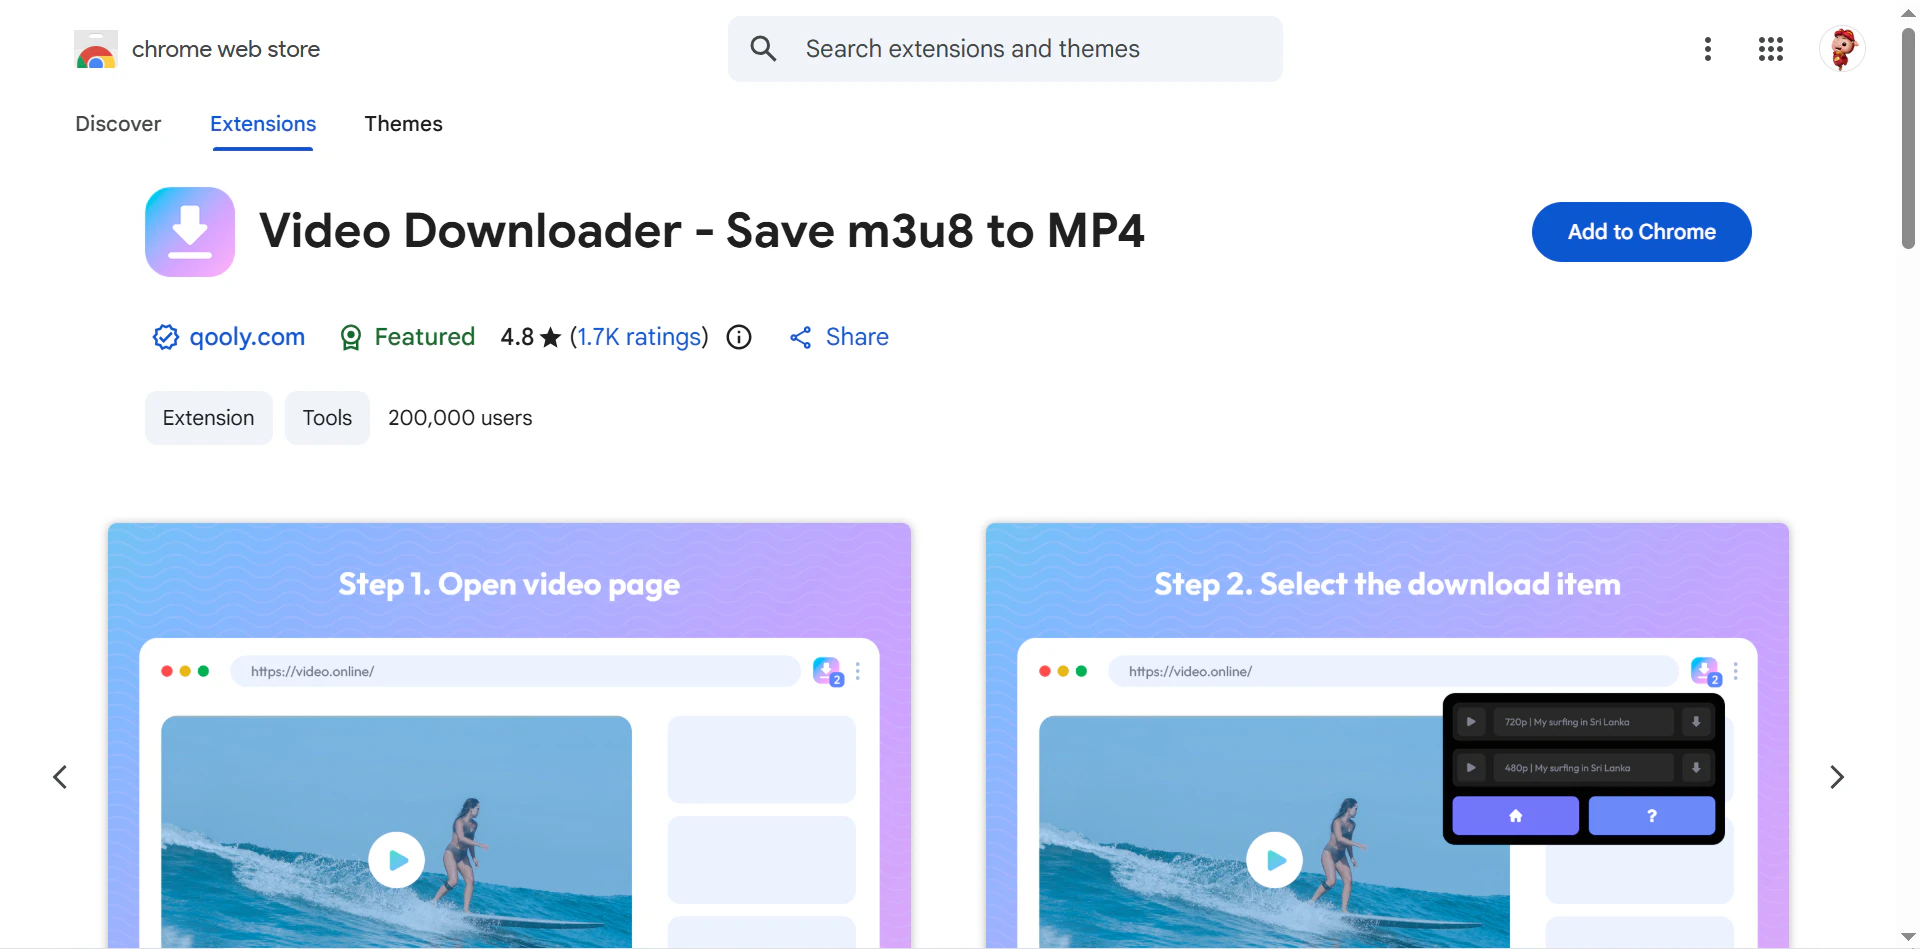This screenshot has width=1920, height=949.
Task: Click the search magnifier icon
Action: 763,49
